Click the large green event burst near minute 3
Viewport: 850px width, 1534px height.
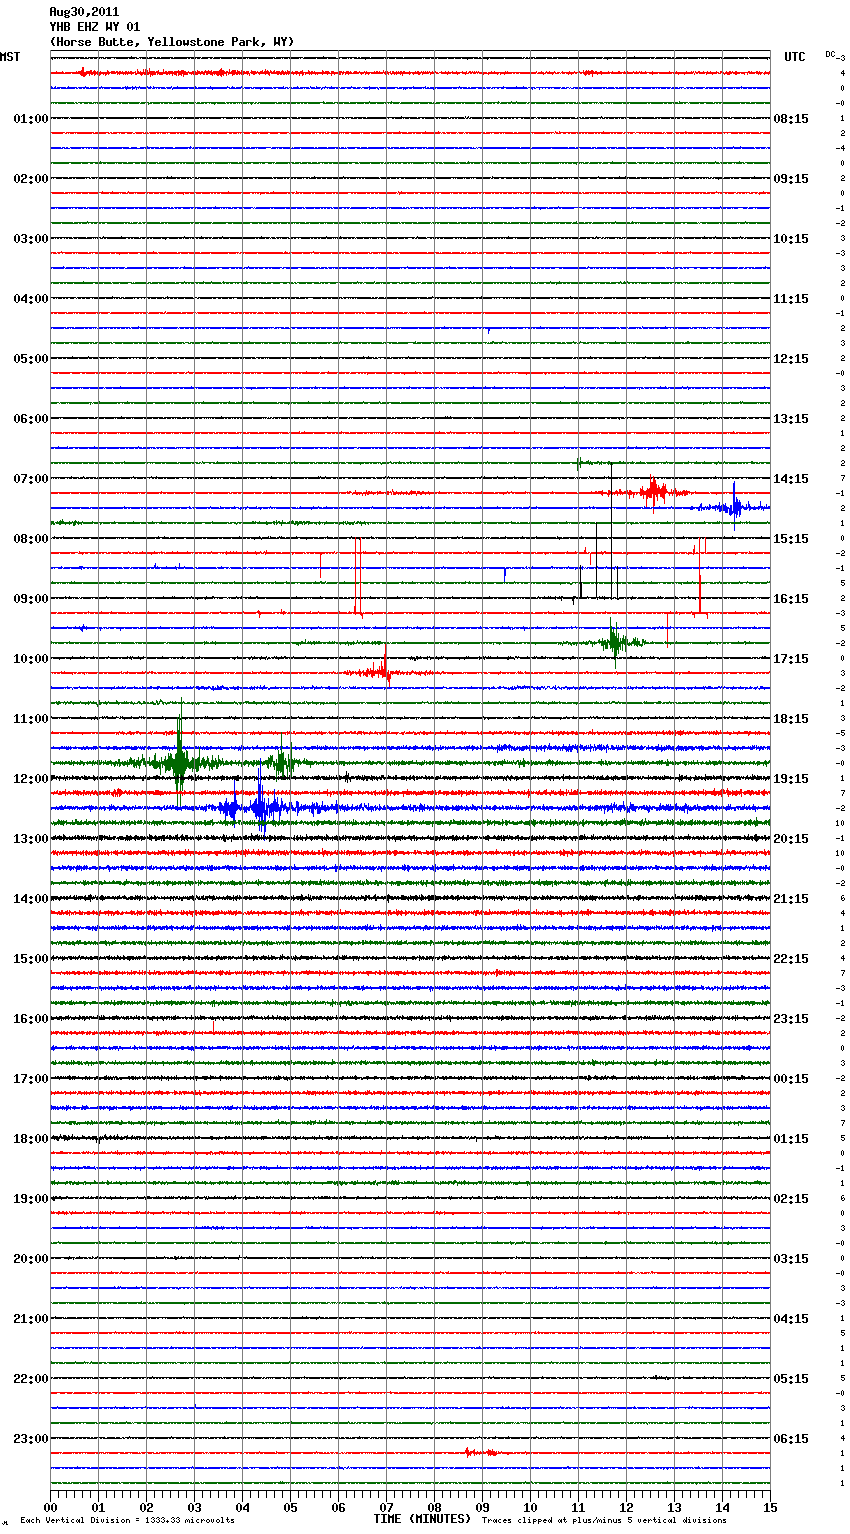180,763
